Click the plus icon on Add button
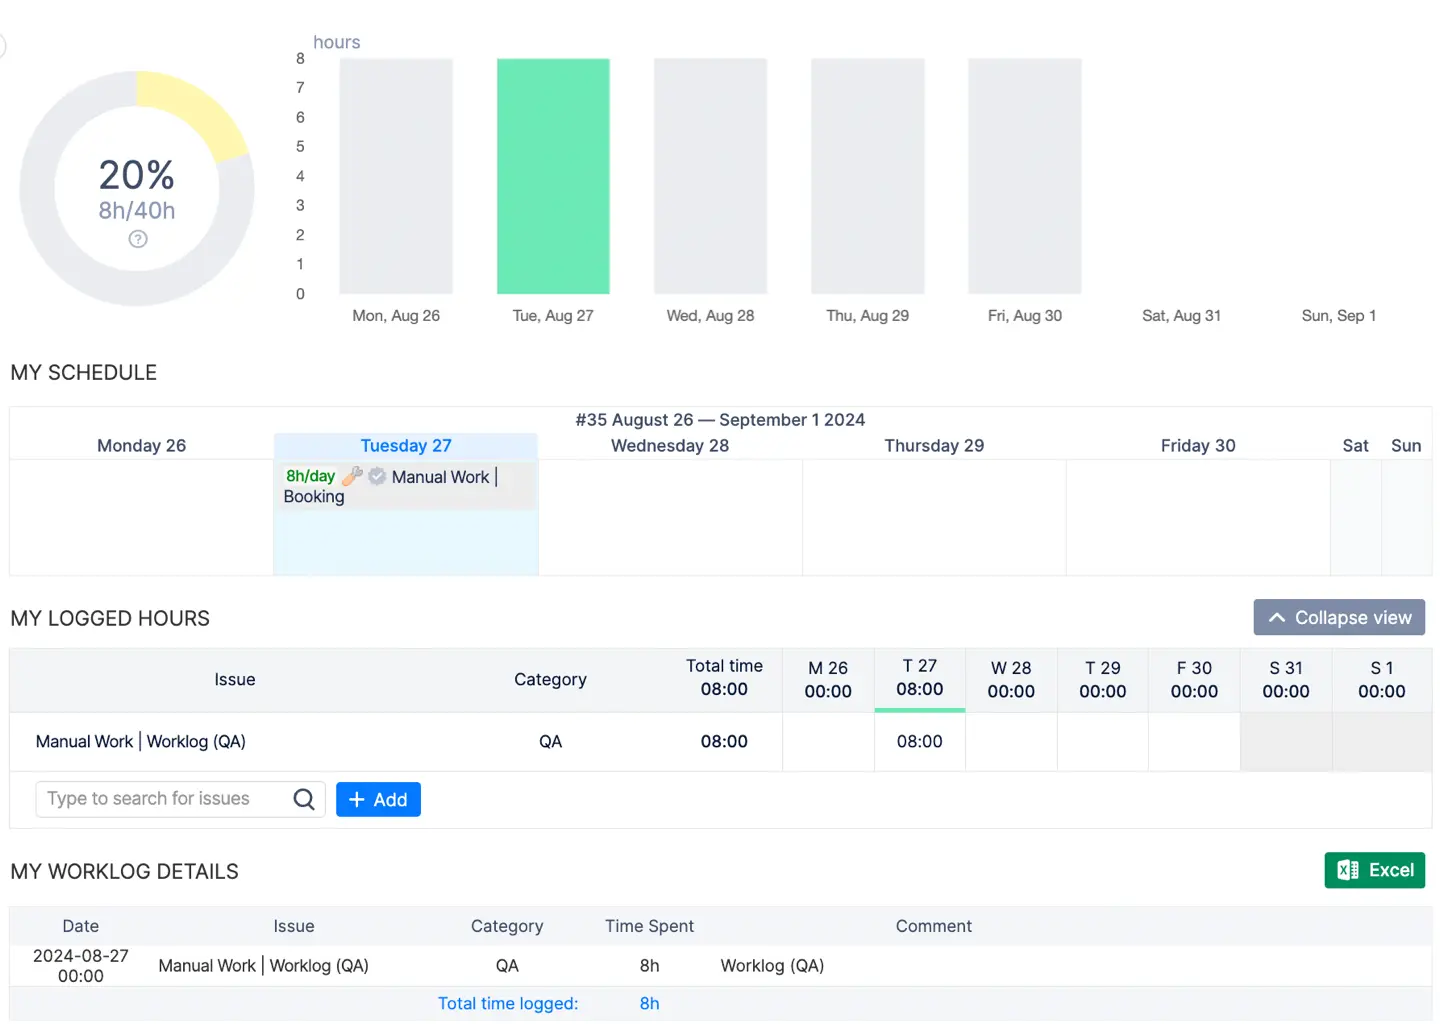This screenshot has height=1024, width=1440. 357,800
